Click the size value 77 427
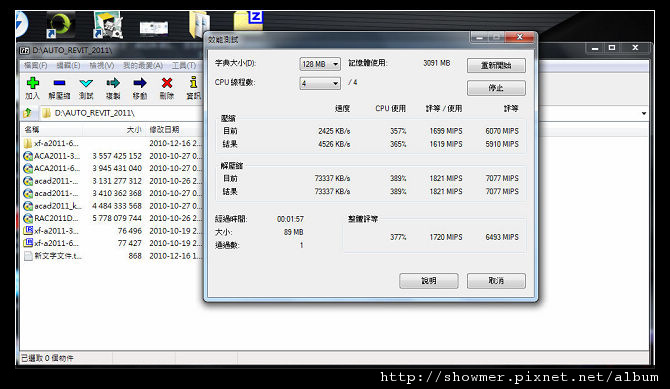The height and width of the screenshot is (389, 670). point(129,243)
